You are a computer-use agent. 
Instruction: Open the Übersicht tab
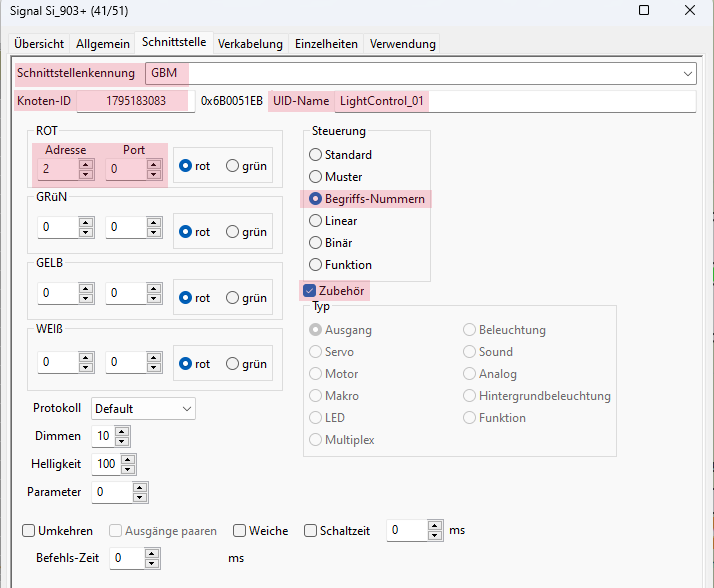pyautogui.click(x=40, y=44)
